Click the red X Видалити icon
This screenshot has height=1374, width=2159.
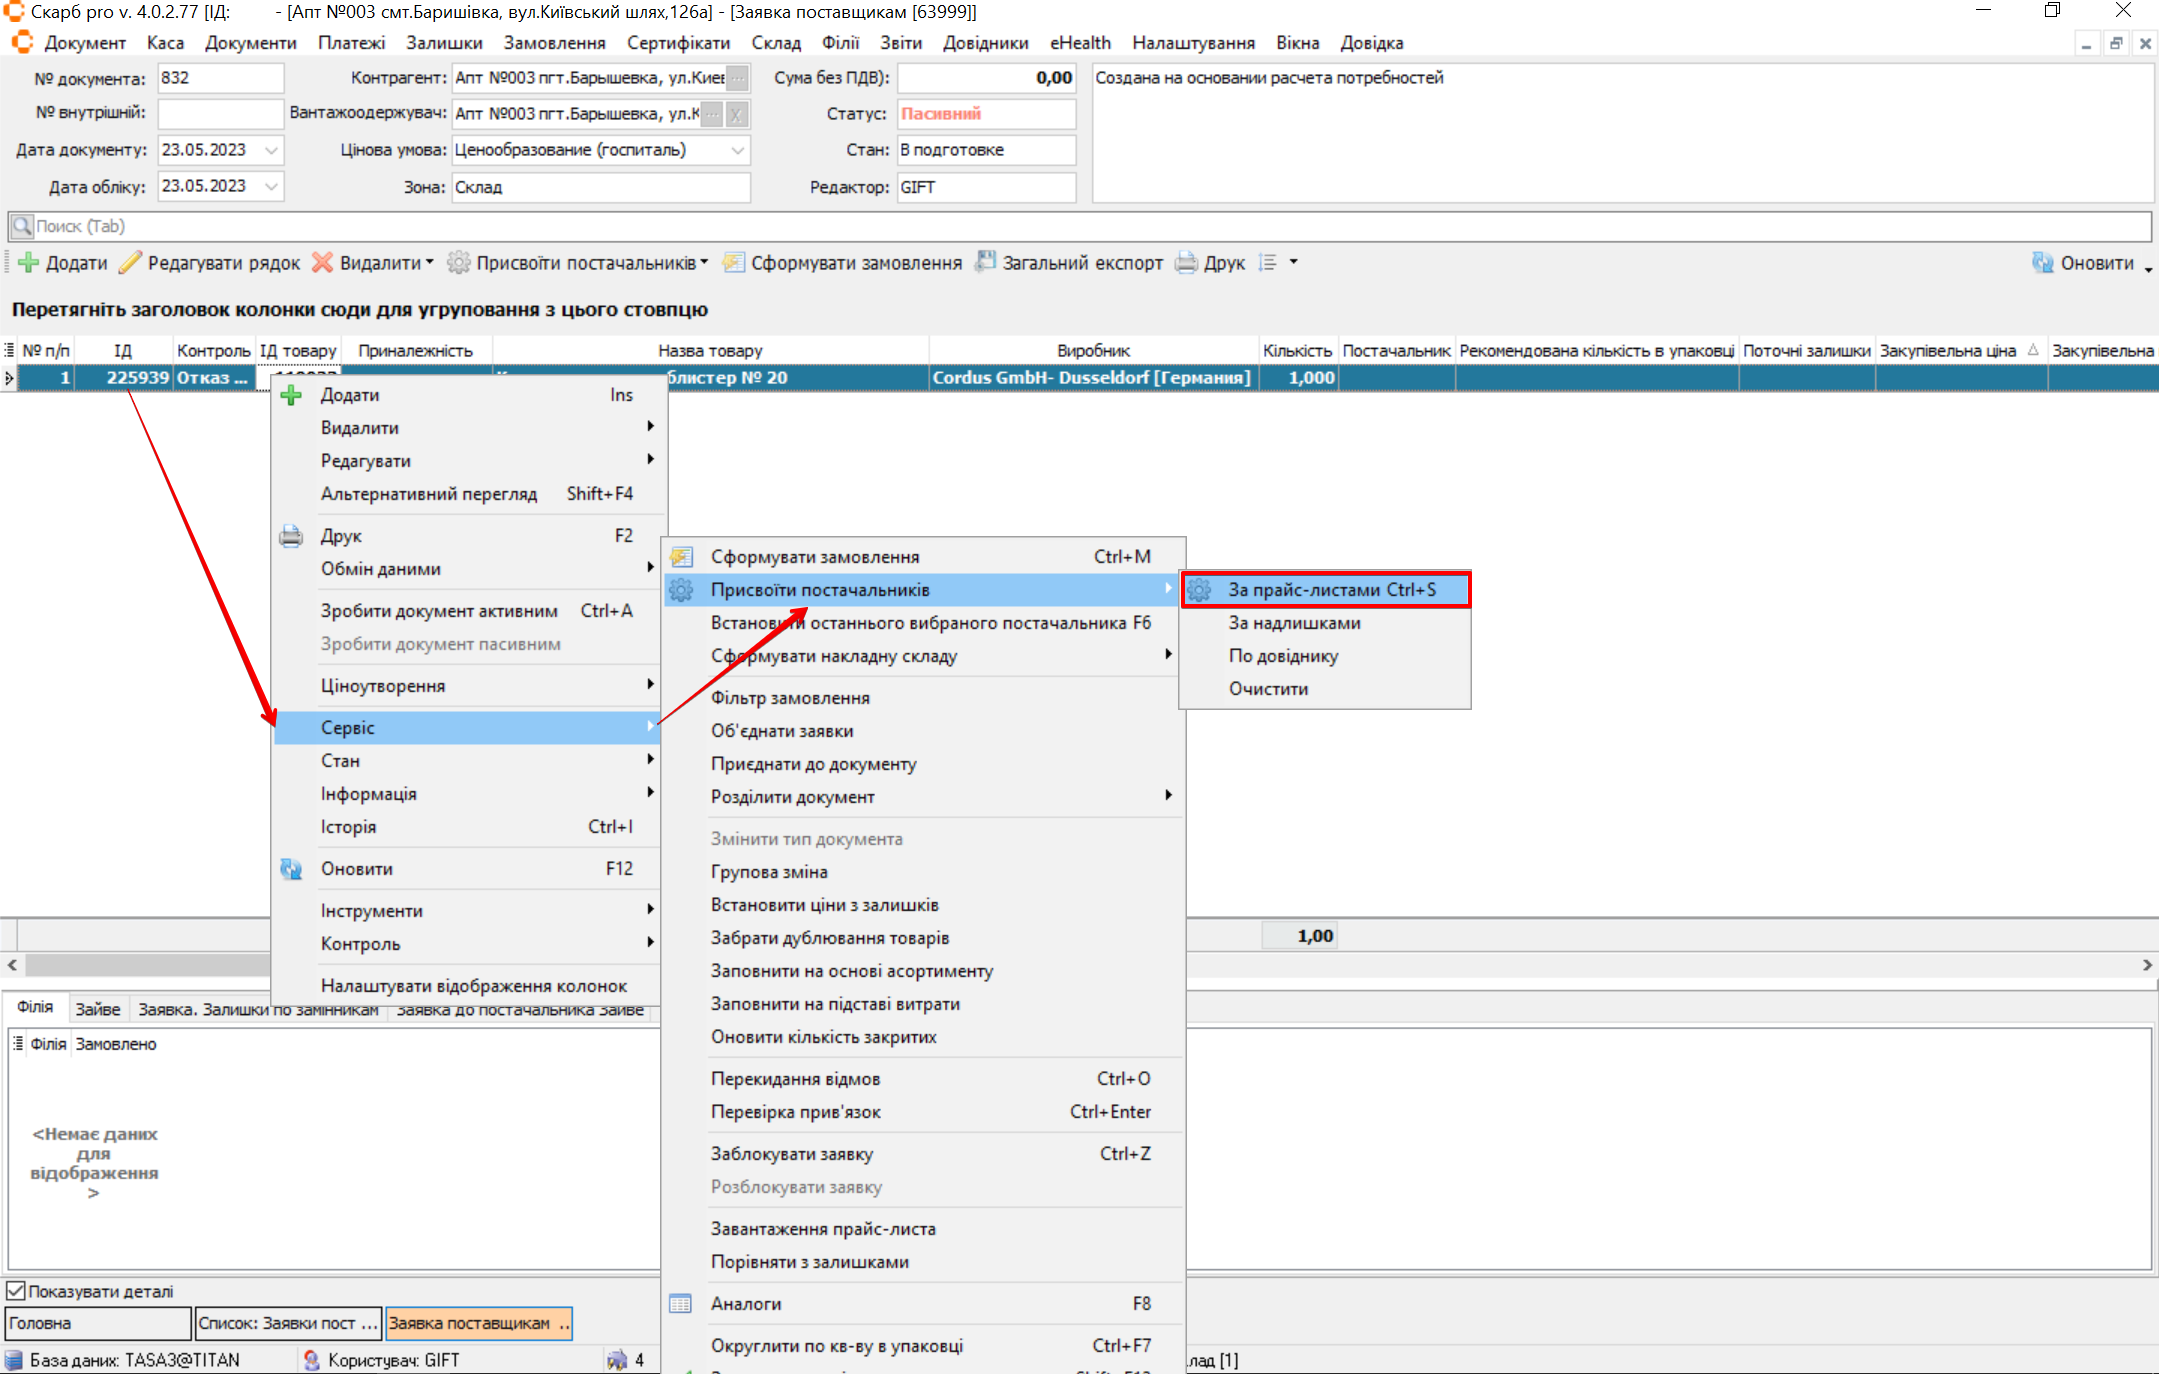pos(322,263)
